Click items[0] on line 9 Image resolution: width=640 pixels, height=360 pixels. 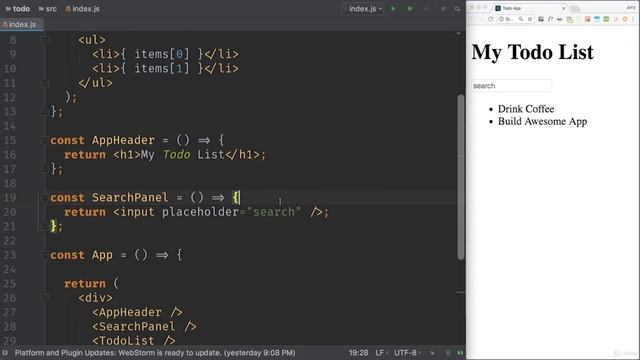point(162,54)
